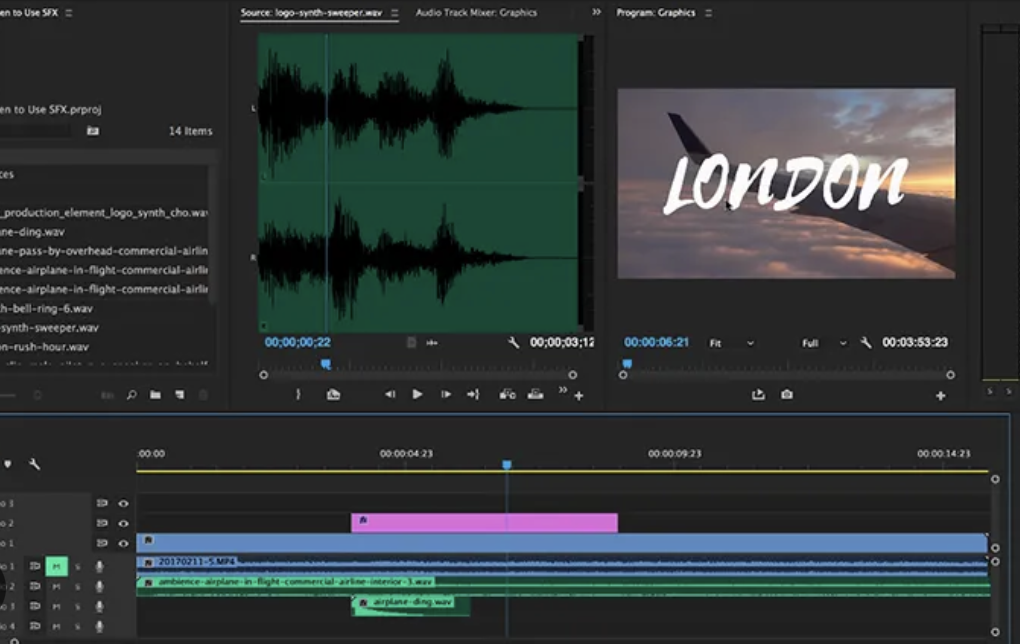
Task: Toggle sync lock for Audio 2 track
Action: [x=35, y=587]
